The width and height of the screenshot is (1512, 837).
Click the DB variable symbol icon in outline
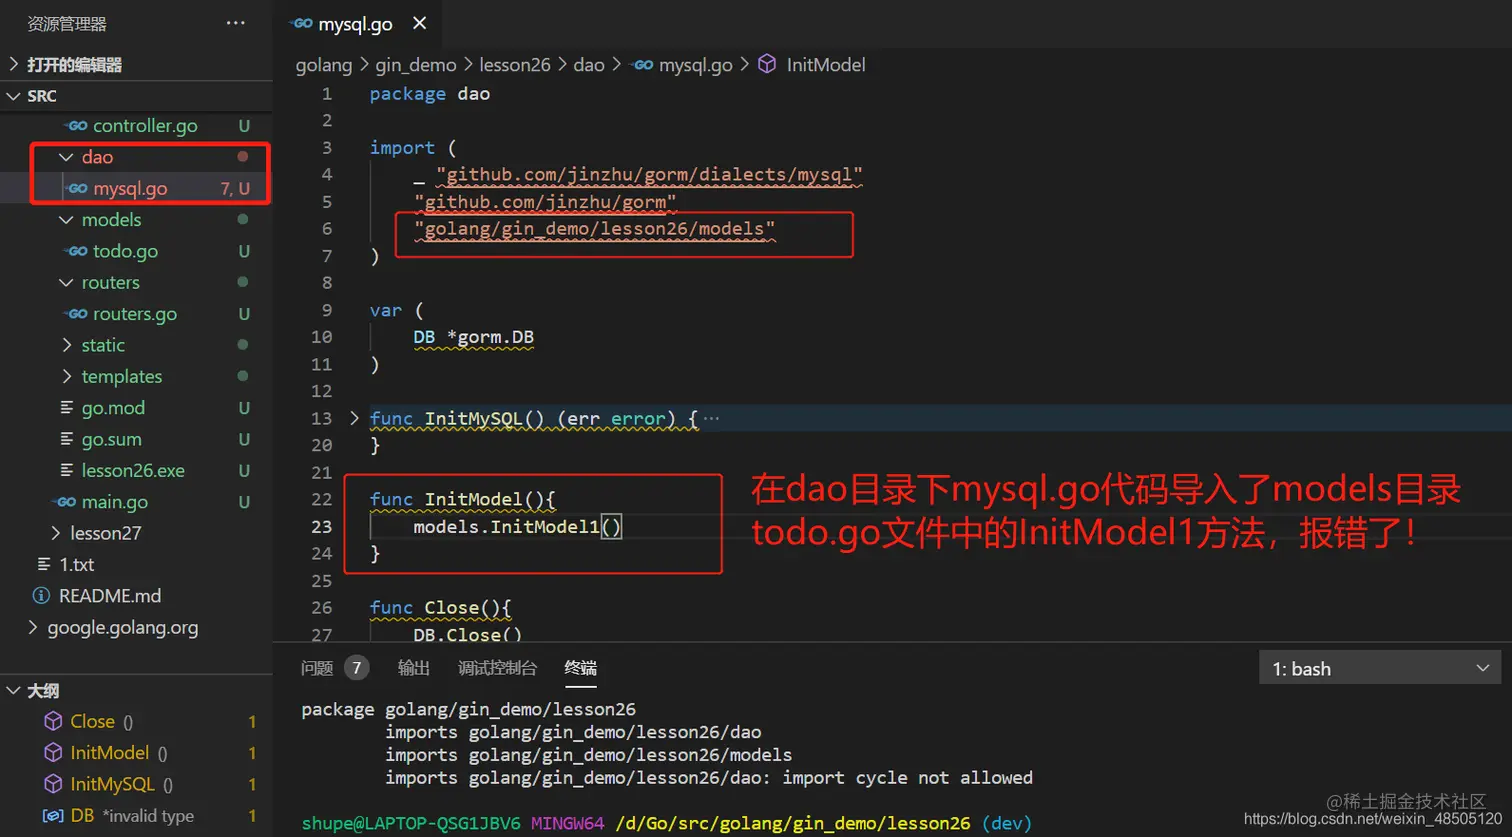pyautogui.click(x=53, y=816)
